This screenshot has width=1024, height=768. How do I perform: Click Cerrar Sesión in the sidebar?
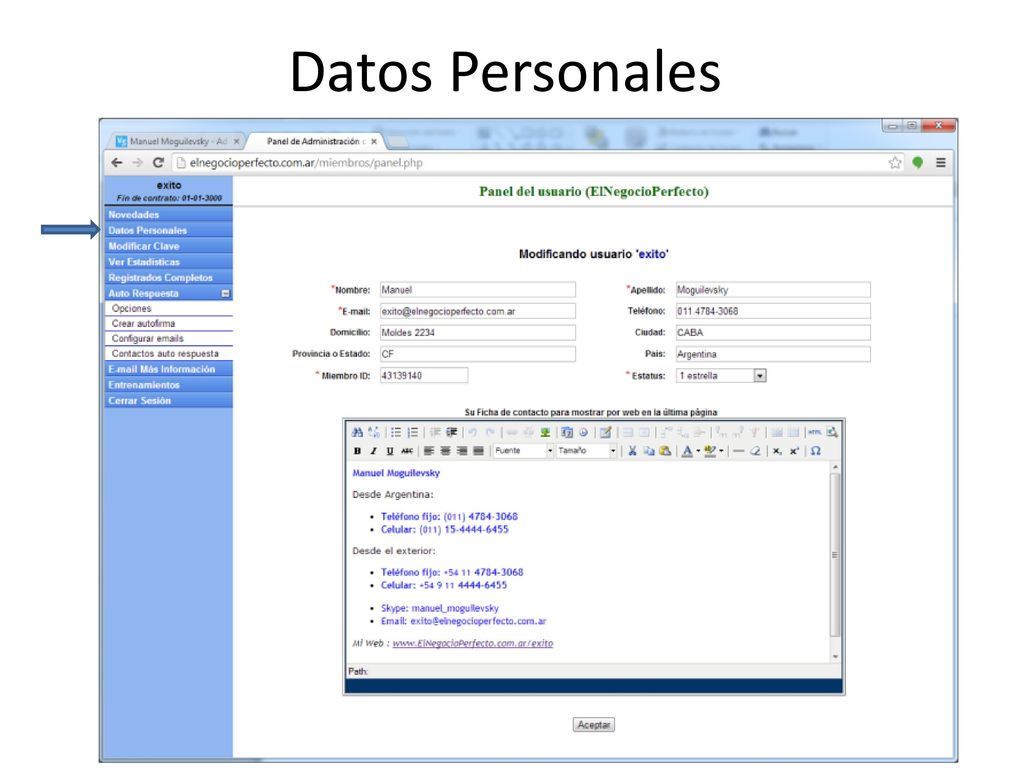click(168, 400)
